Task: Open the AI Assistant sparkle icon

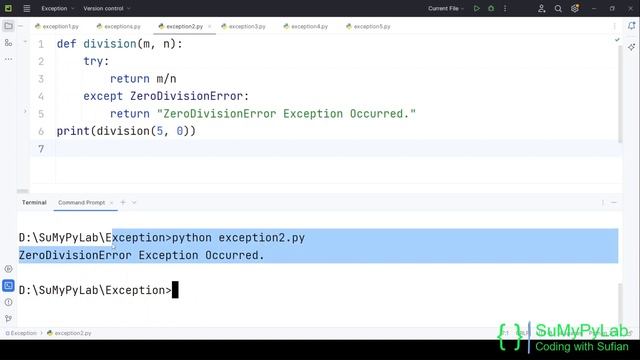Action: click(631, 47)
